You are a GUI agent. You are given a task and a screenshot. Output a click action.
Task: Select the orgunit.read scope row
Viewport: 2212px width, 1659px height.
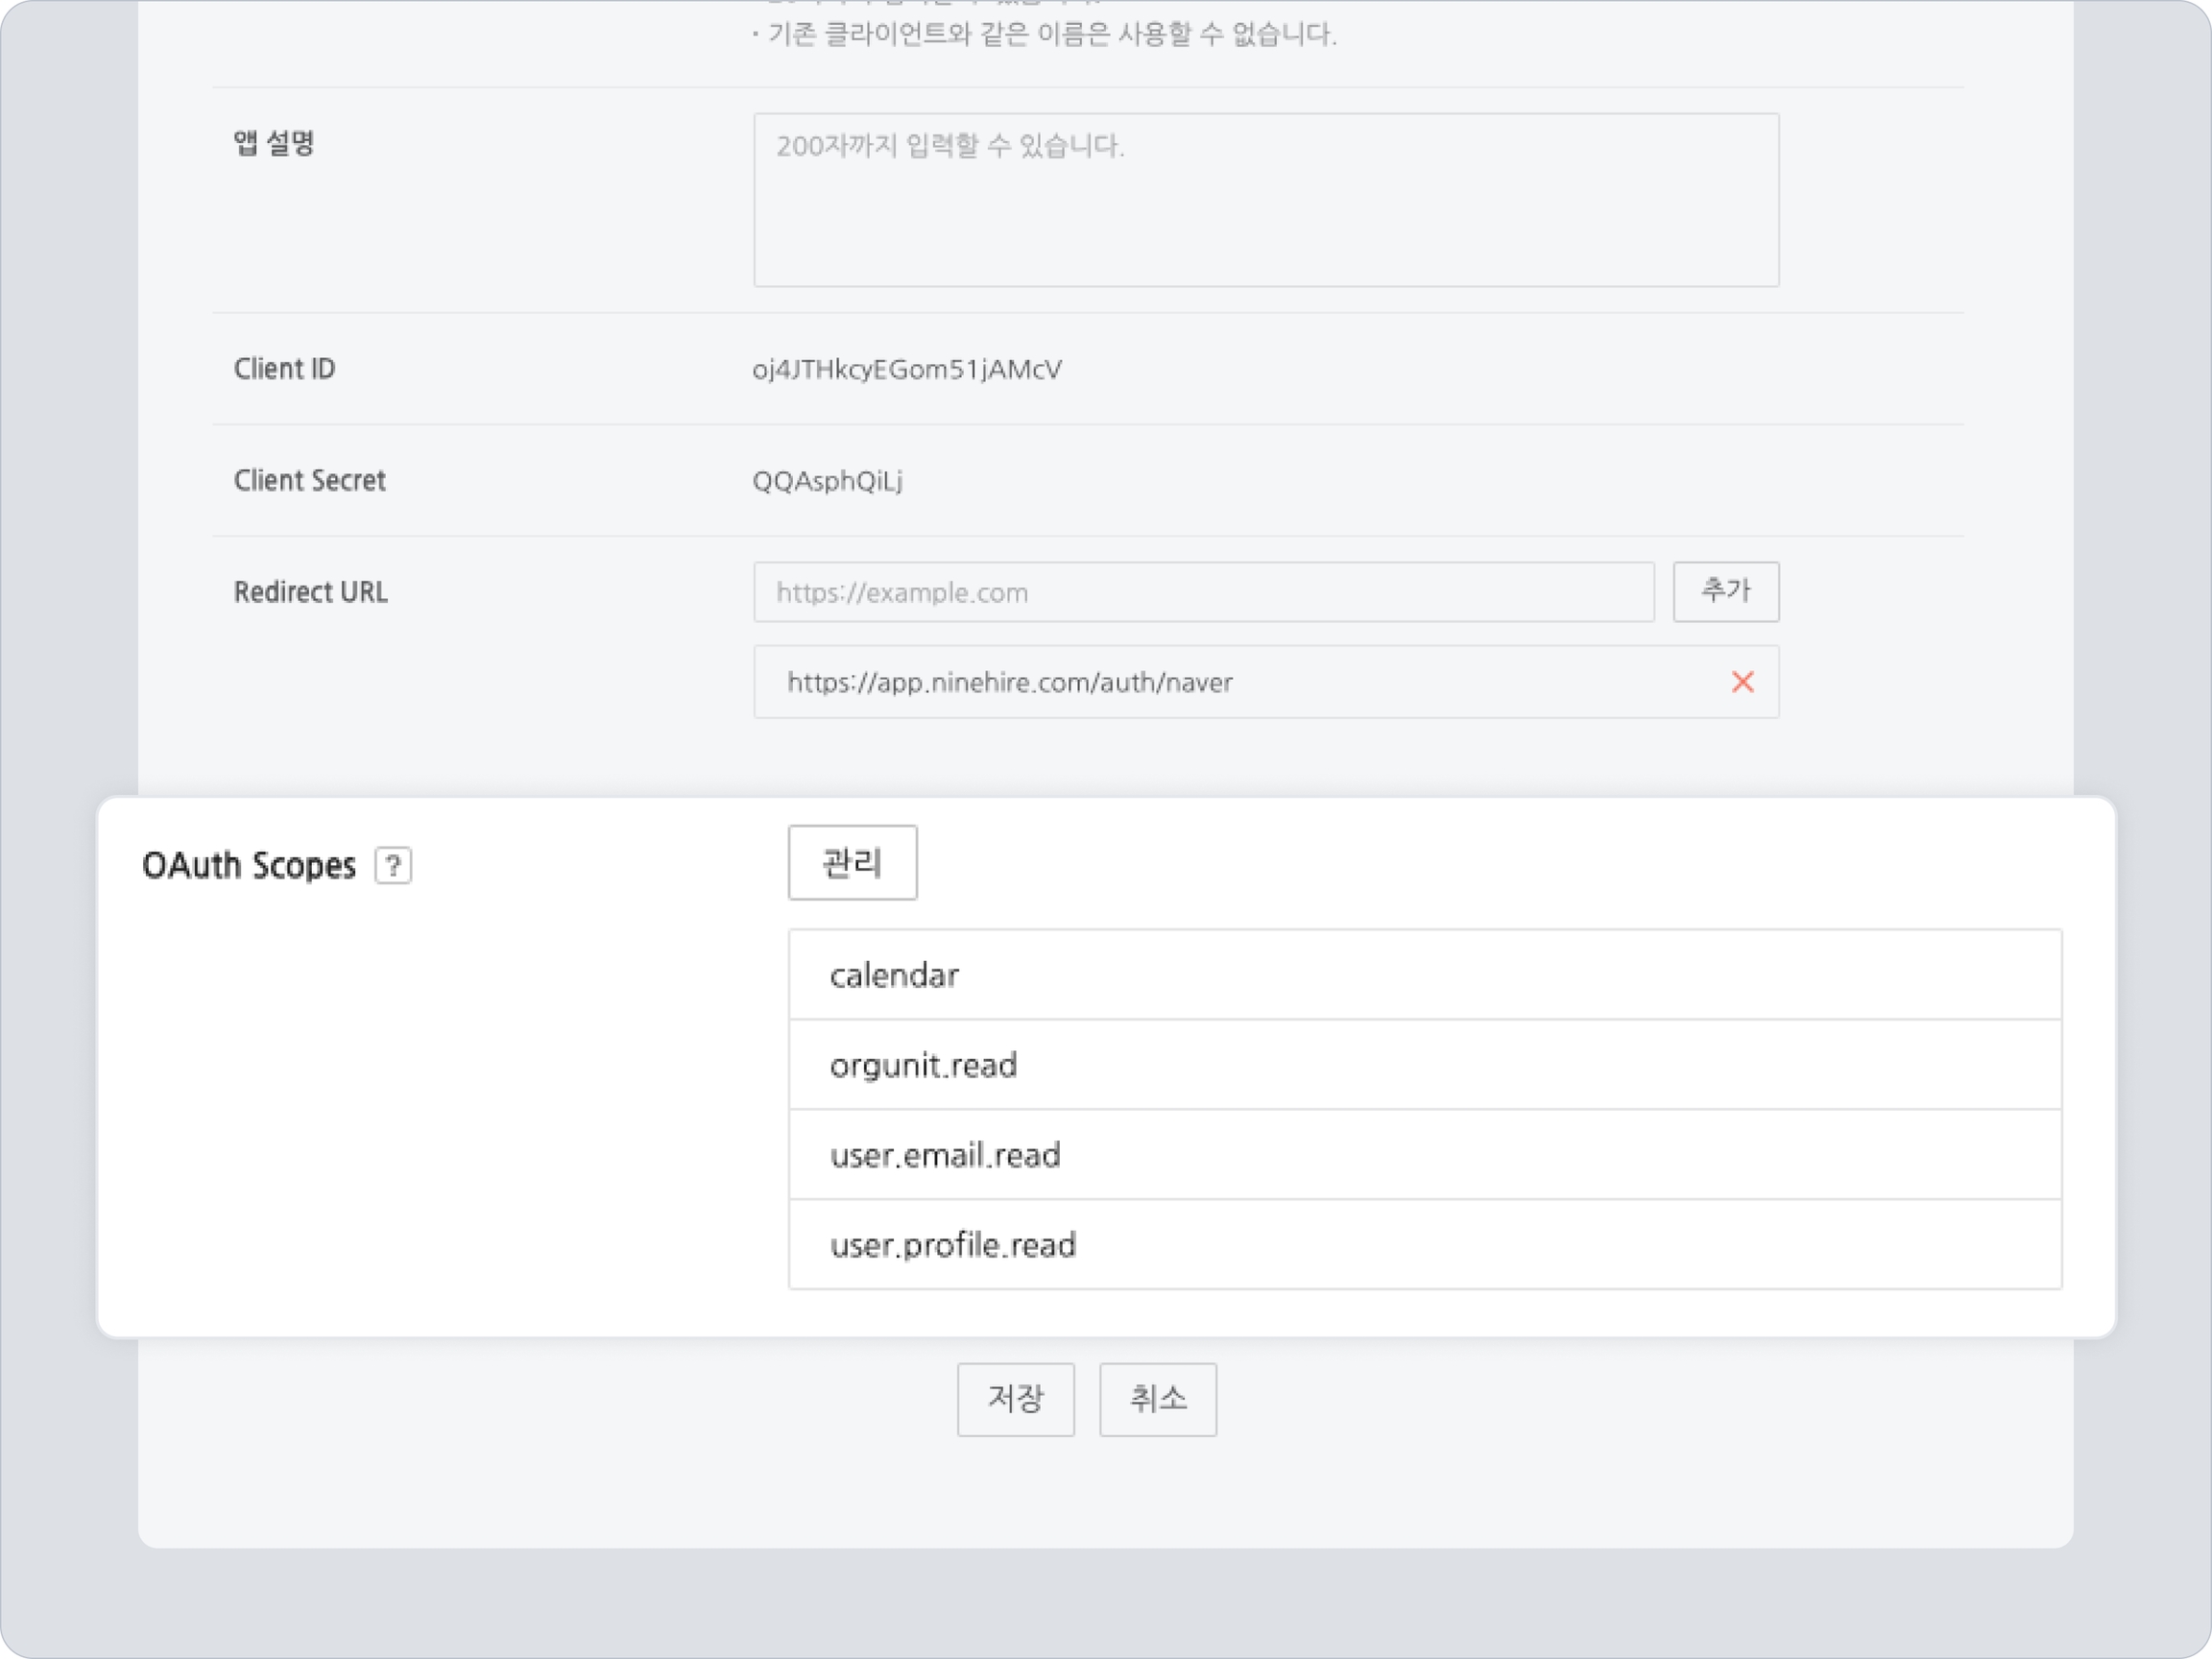coord(1424,1065)
